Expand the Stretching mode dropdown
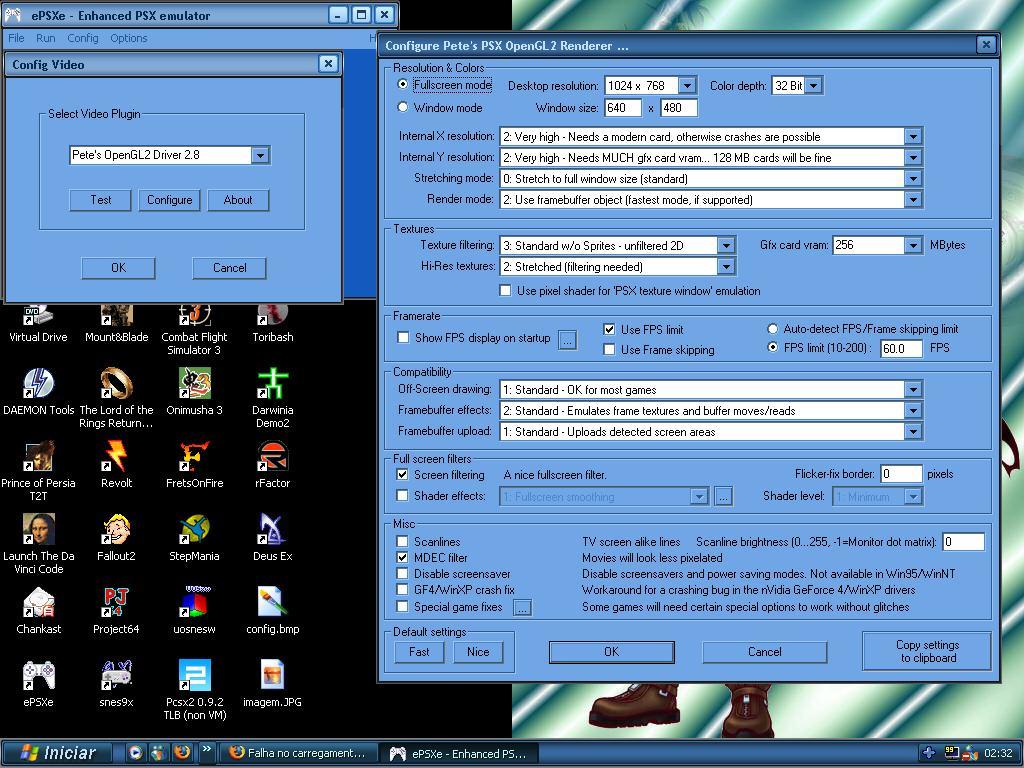 point(913,178)
